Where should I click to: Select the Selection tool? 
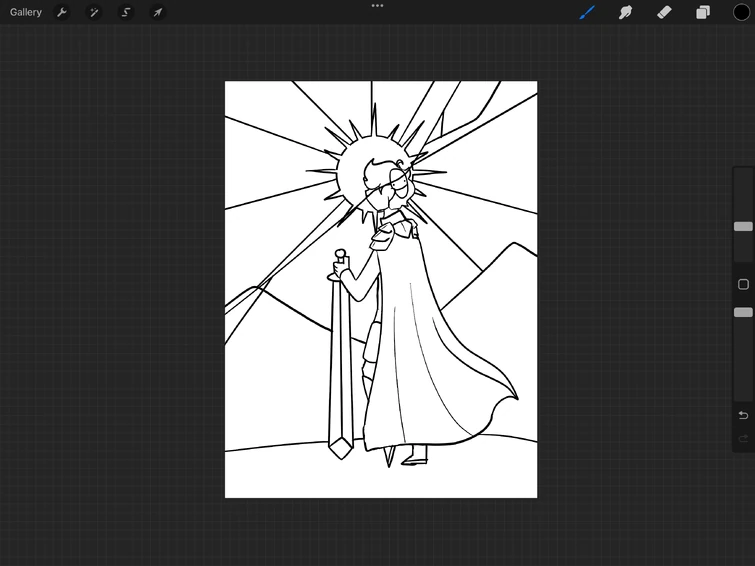pyautogui.click(x=126, y=12)
